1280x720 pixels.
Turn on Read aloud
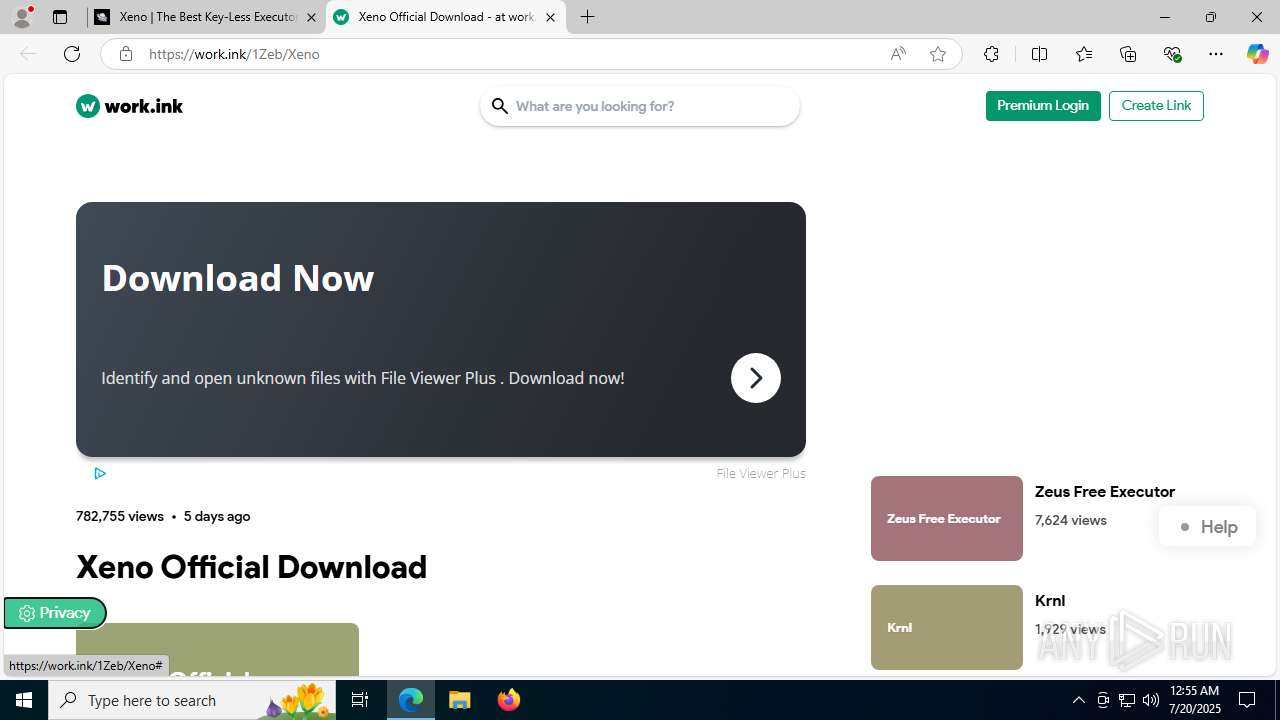point(898,54)
